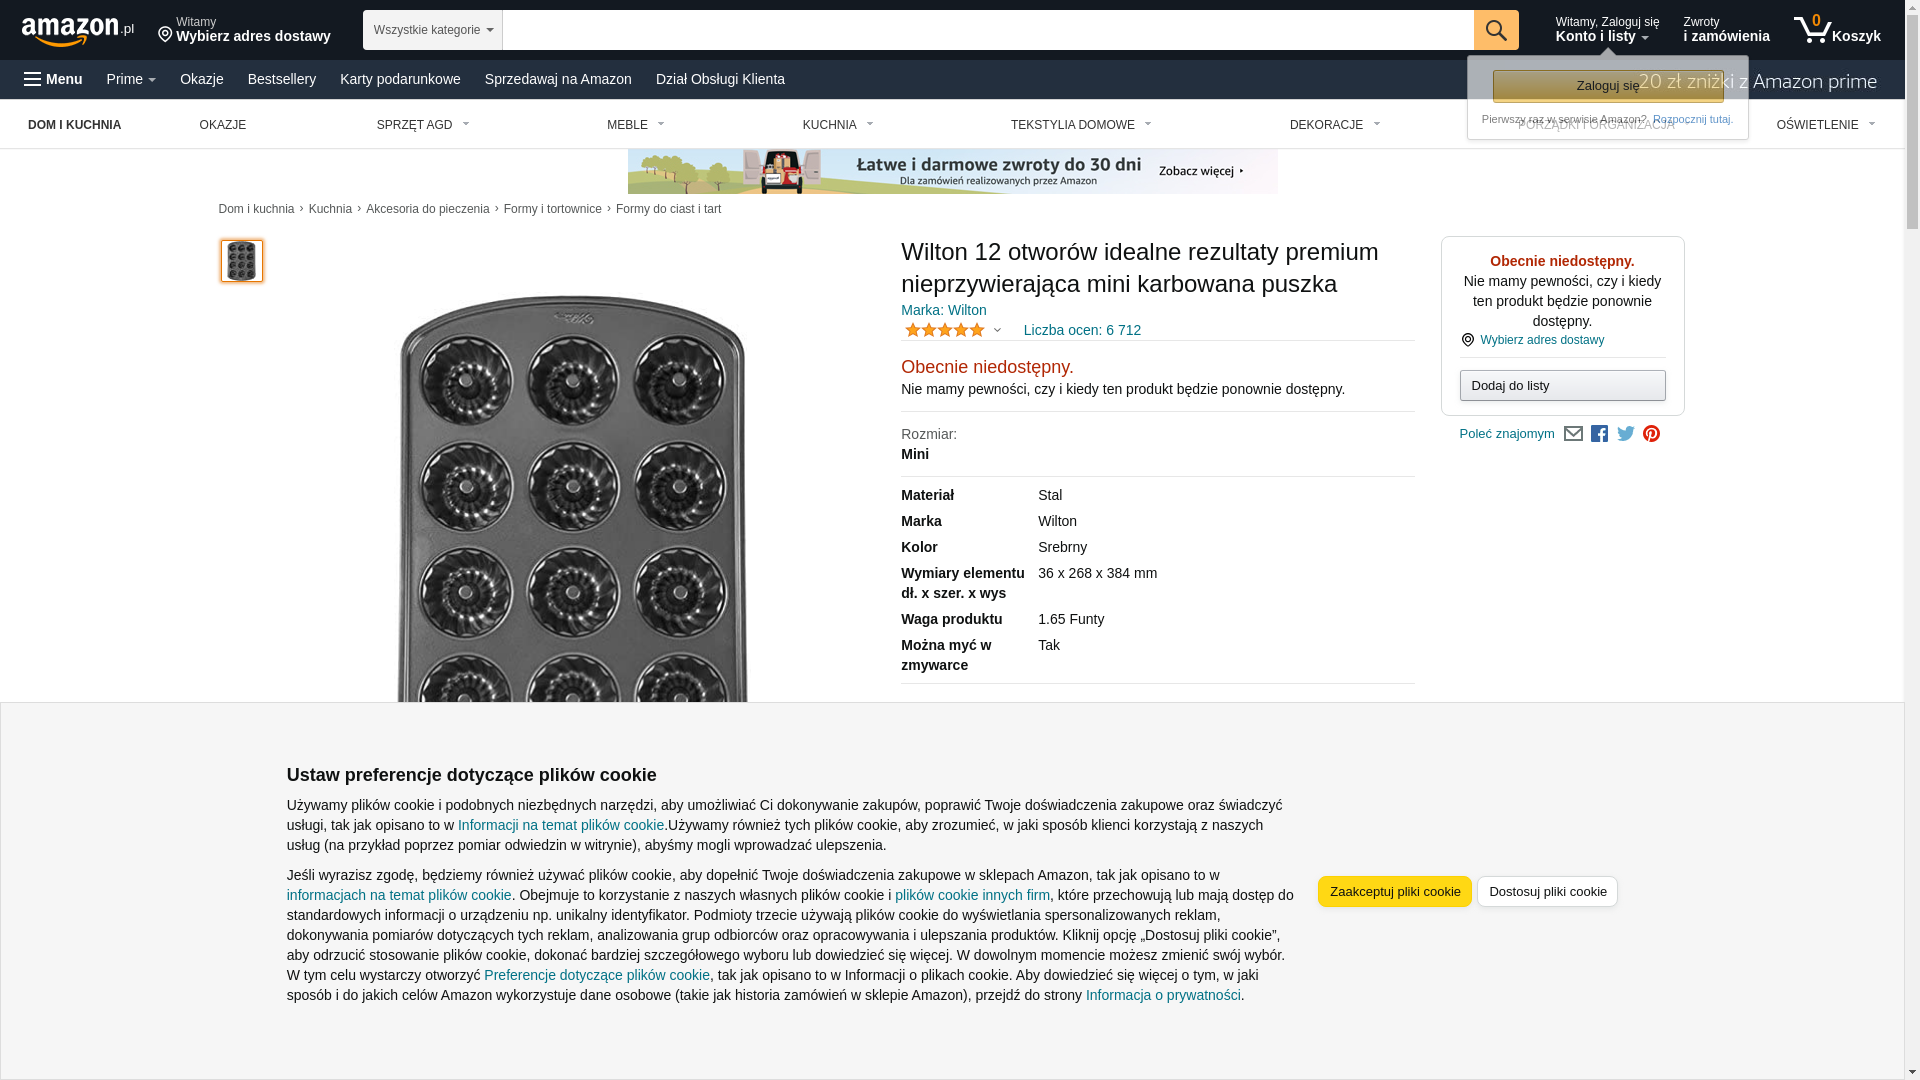Share product on Pinterest icon
This screenshot has width=1920, height=1080.
(1651, 434)
